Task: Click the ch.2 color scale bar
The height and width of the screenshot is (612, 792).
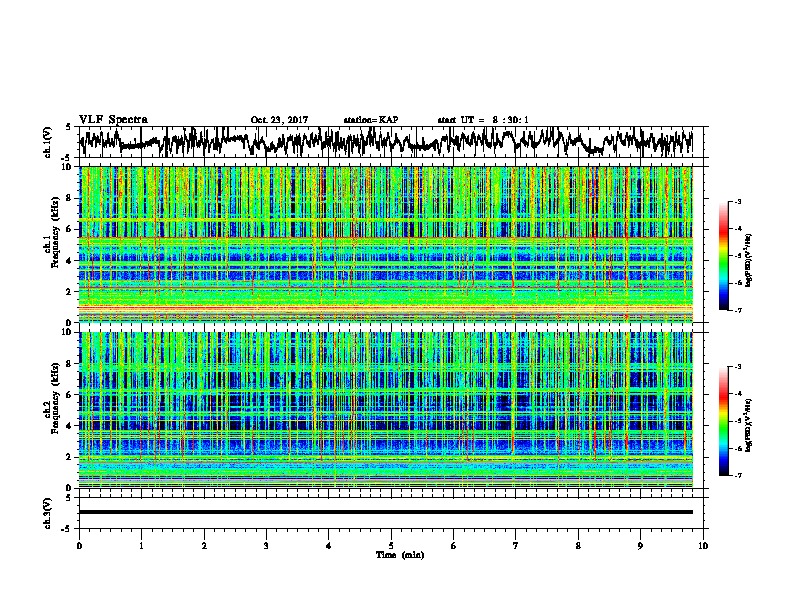Action: tap(724, 421)
